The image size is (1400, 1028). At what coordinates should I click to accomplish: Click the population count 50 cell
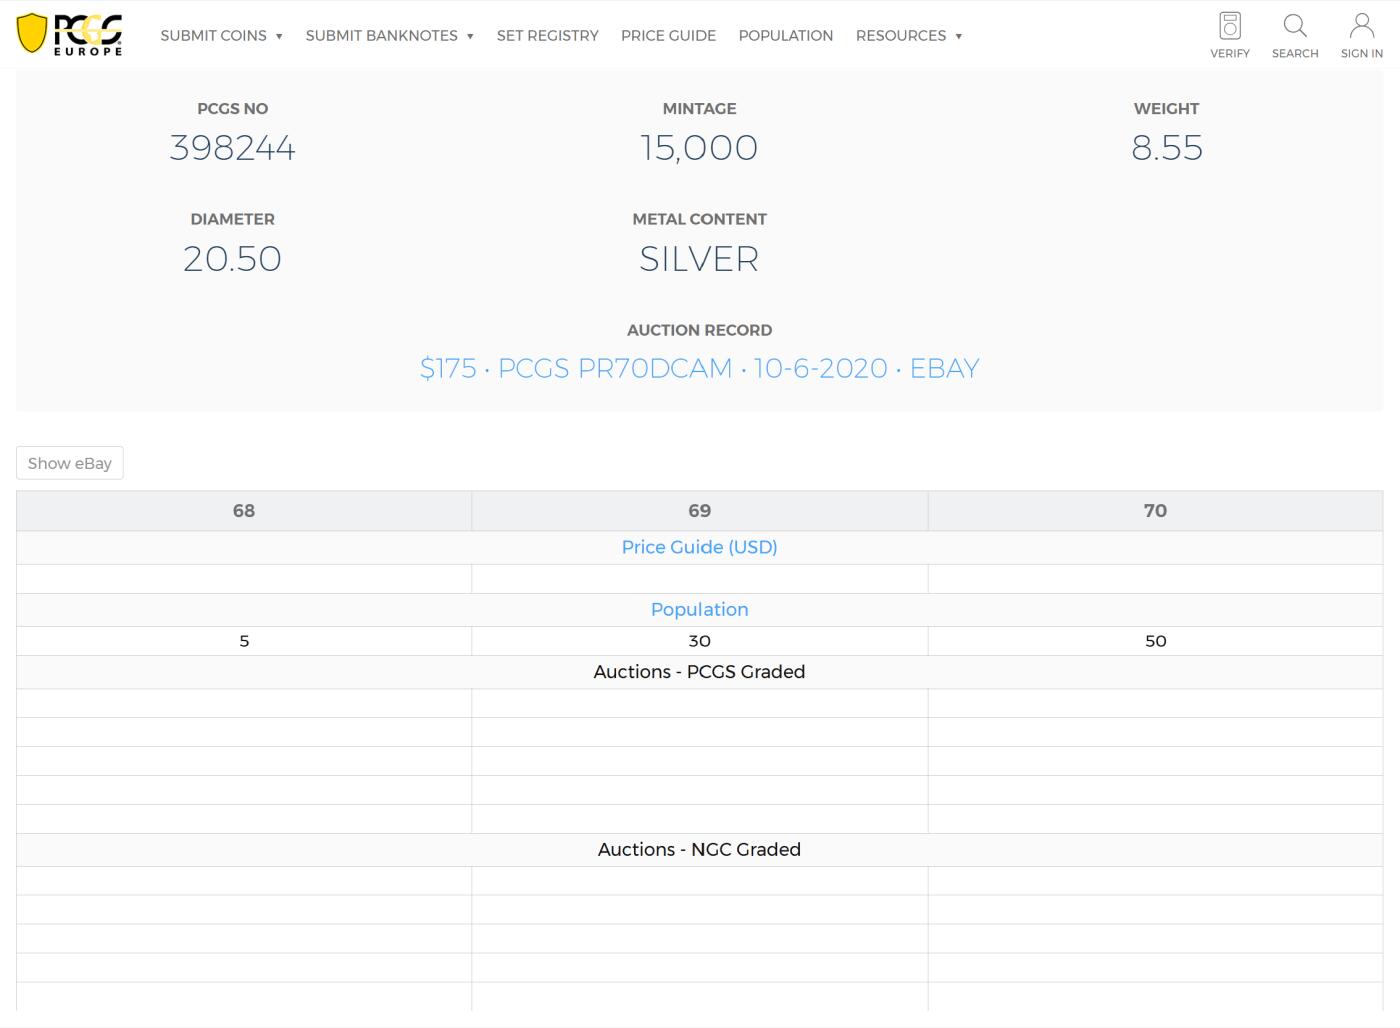tap(1155, 641)
